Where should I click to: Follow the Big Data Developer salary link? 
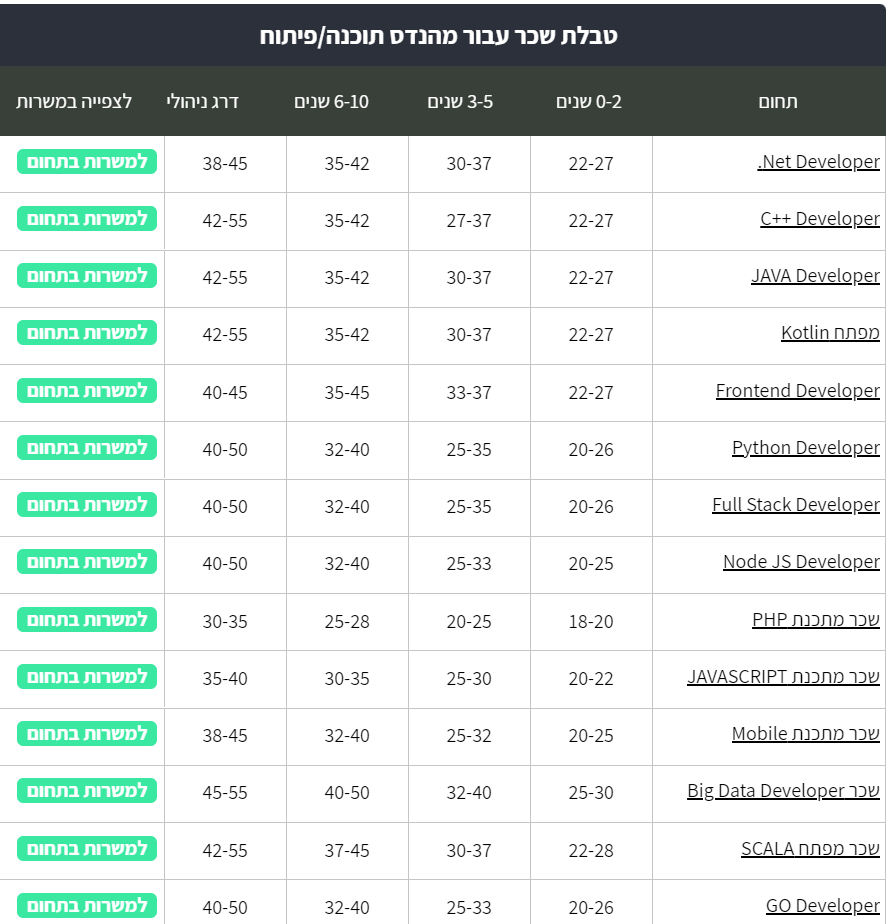[x=783, y=791]
